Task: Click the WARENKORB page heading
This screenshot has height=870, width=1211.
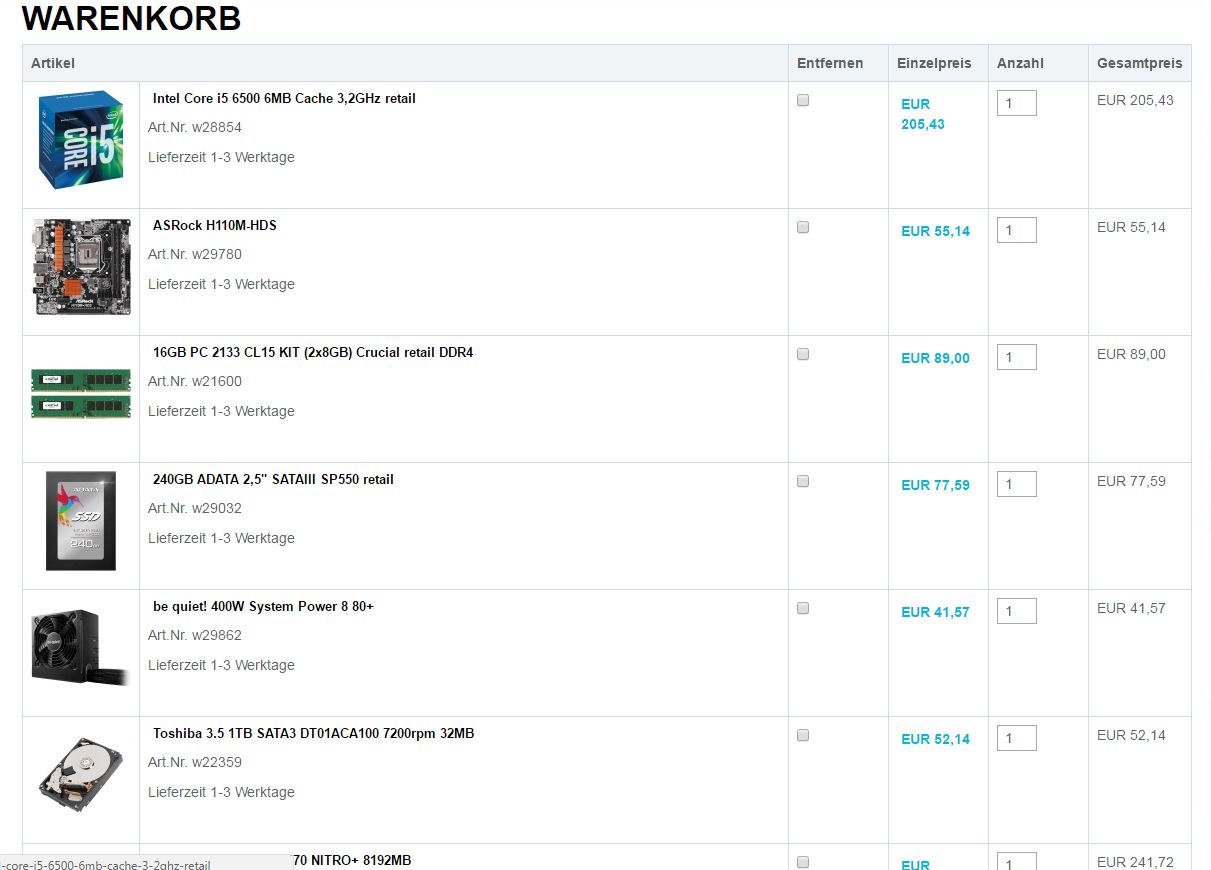Action: (x=131, y=18)
